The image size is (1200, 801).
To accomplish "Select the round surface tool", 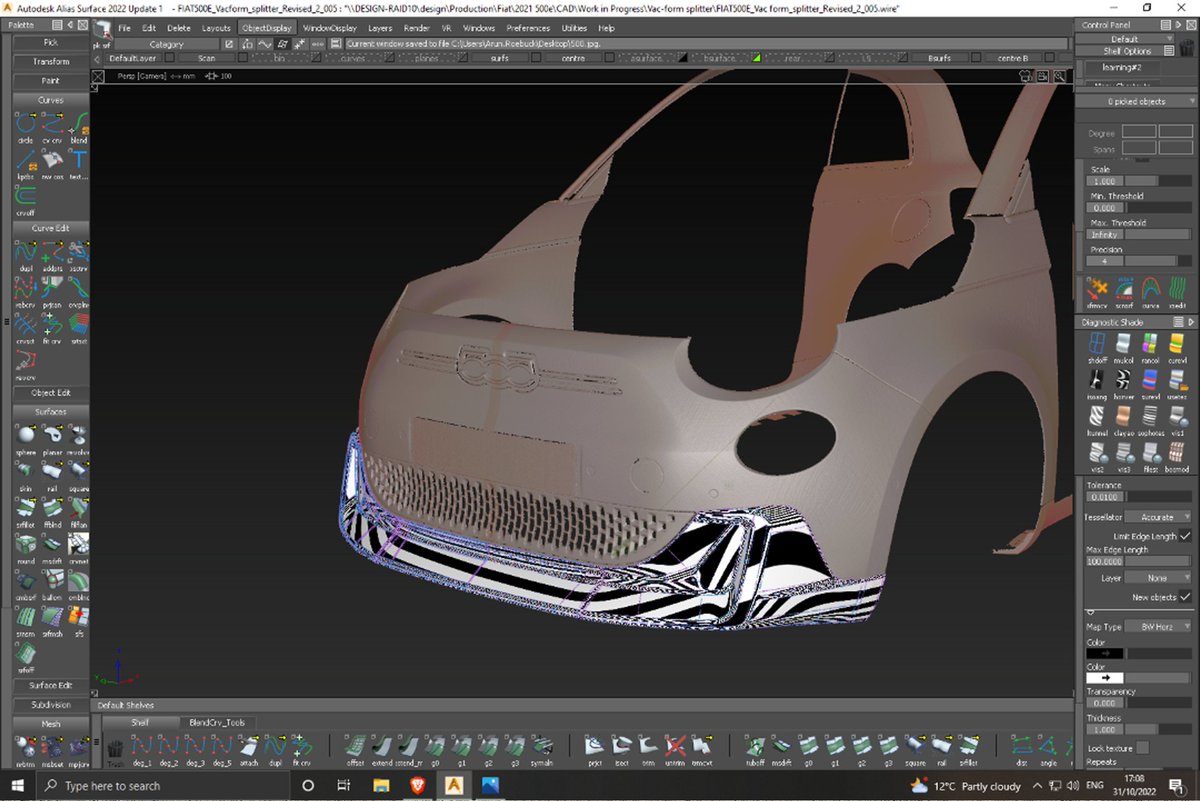I will click(x=25, y=546).
